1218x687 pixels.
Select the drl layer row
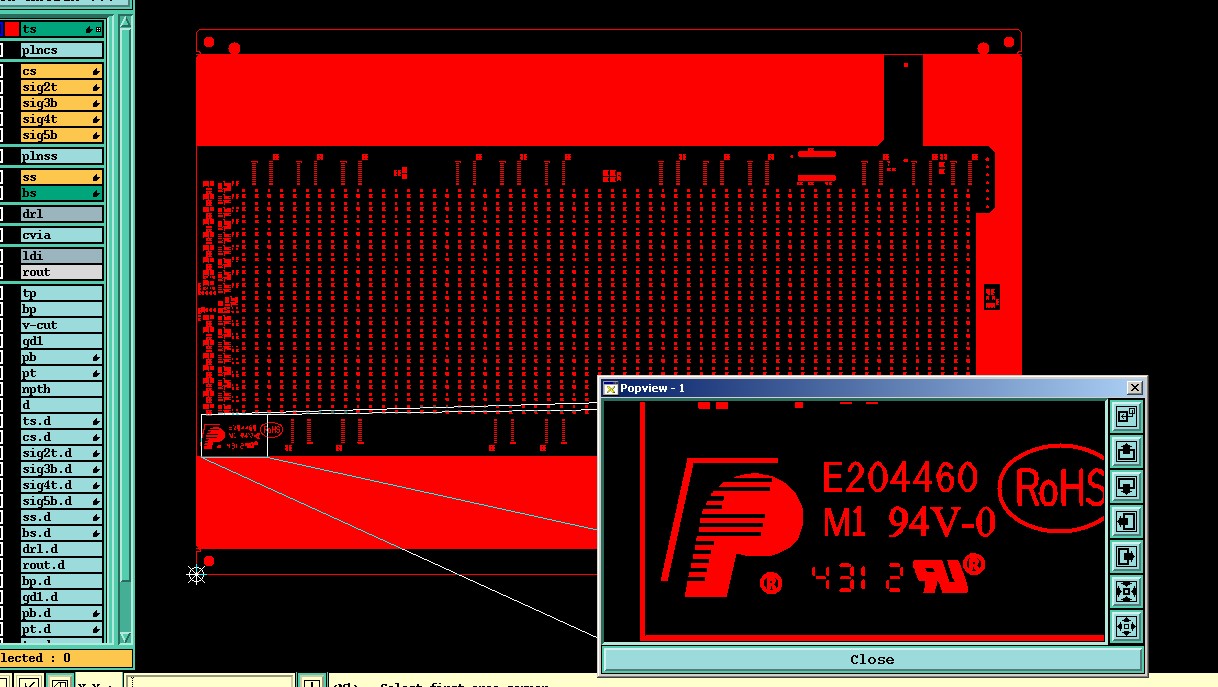[x=62, y=214]
